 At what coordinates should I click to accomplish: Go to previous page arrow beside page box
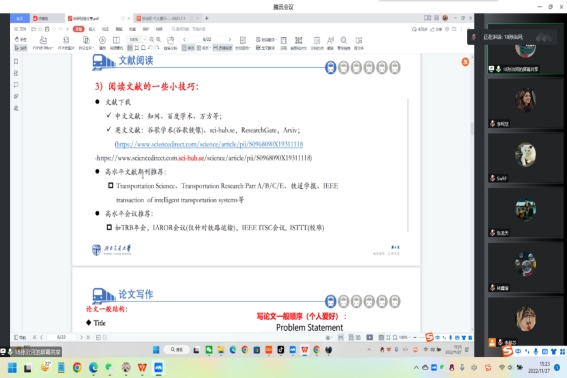184,39
